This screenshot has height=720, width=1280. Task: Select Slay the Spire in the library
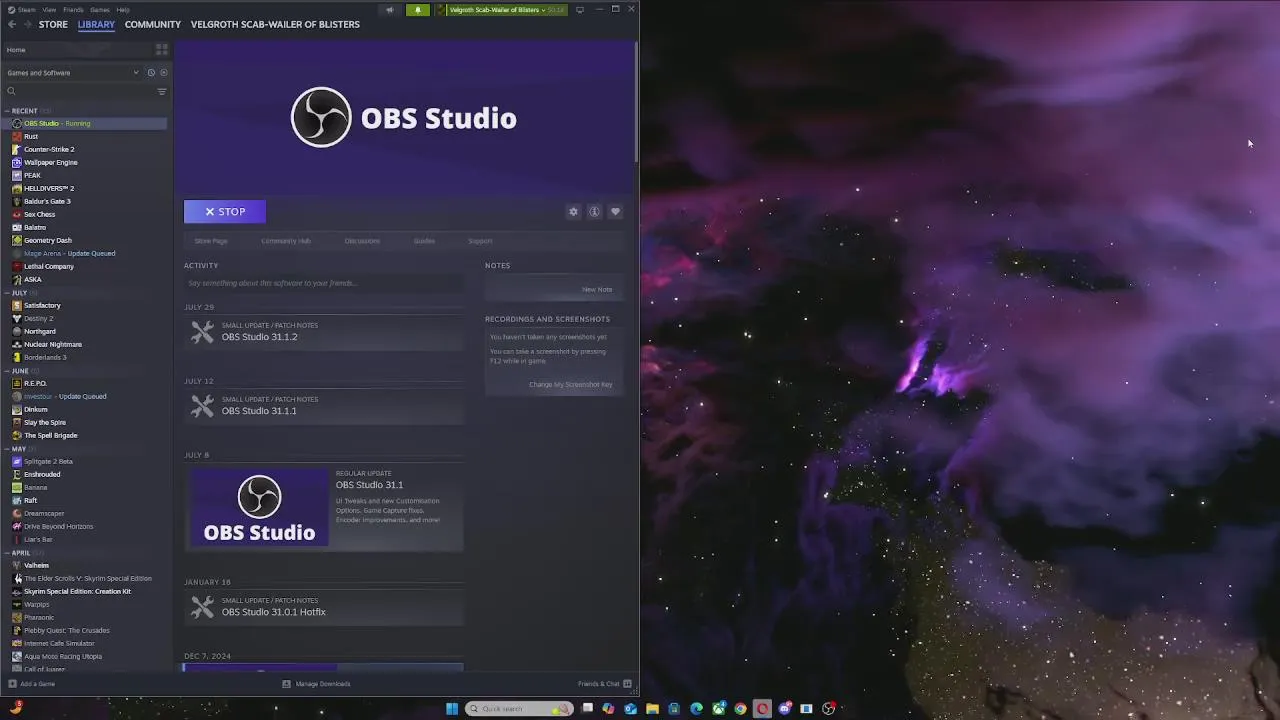[45, 422]
